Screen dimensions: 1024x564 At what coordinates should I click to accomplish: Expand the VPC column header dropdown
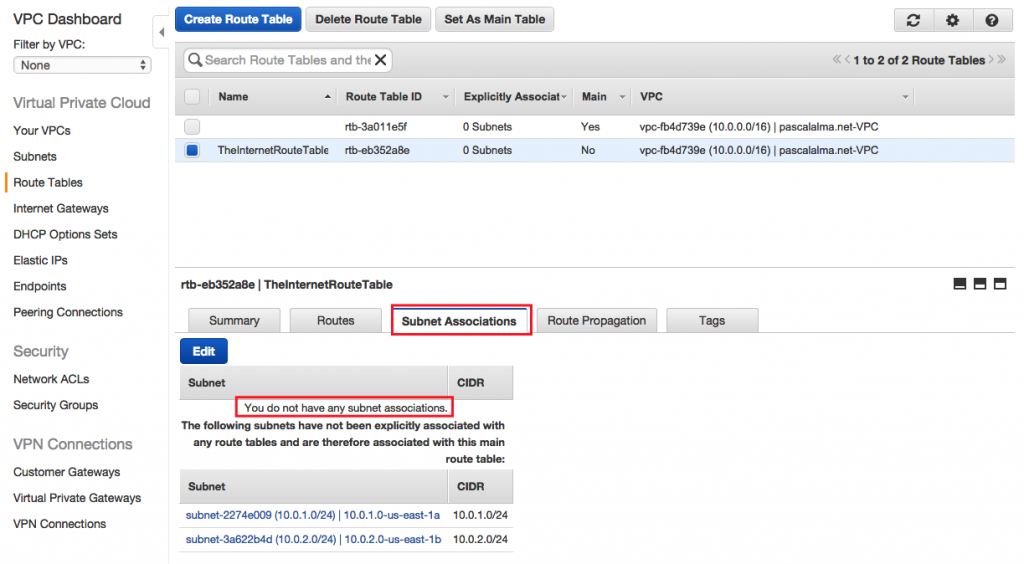(x=906, y=97)
